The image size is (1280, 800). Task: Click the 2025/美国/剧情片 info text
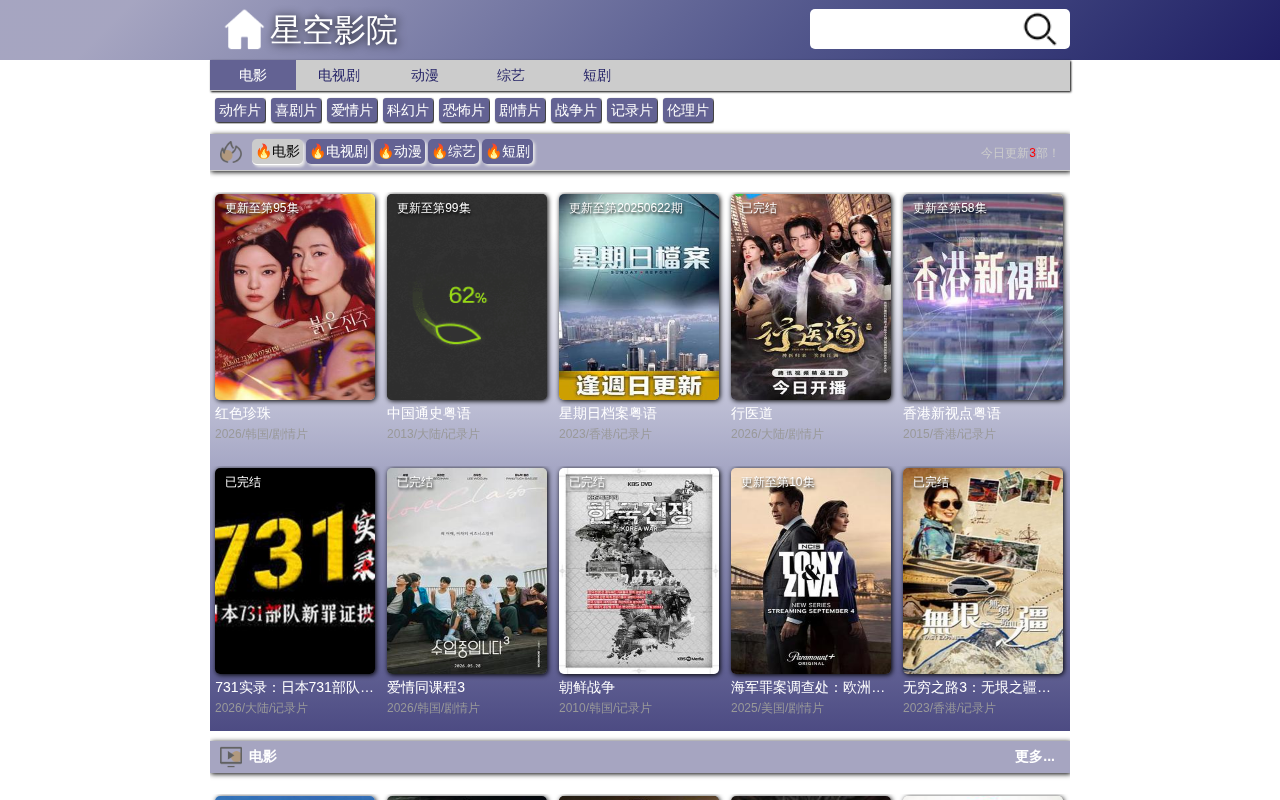click(x=778, y=708)
